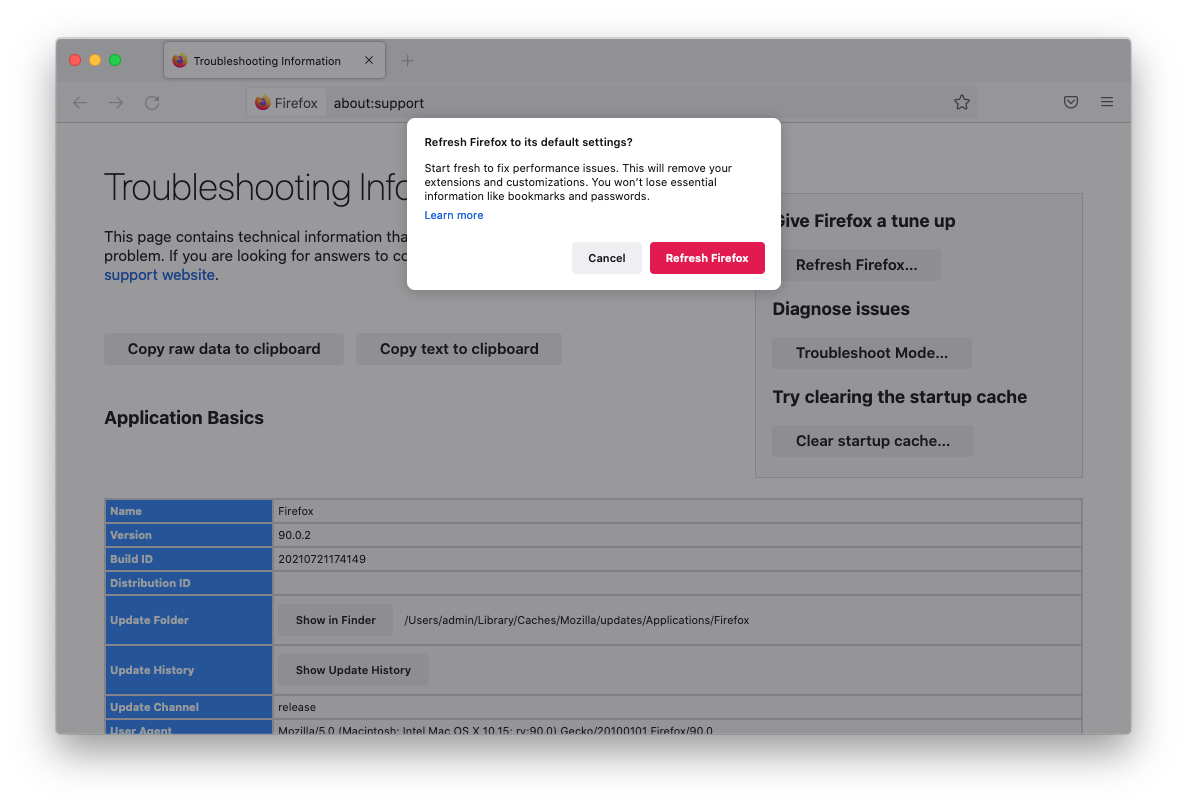
Task: Confirm with the Refresh Firefox red button
Action: pos(707,258)
